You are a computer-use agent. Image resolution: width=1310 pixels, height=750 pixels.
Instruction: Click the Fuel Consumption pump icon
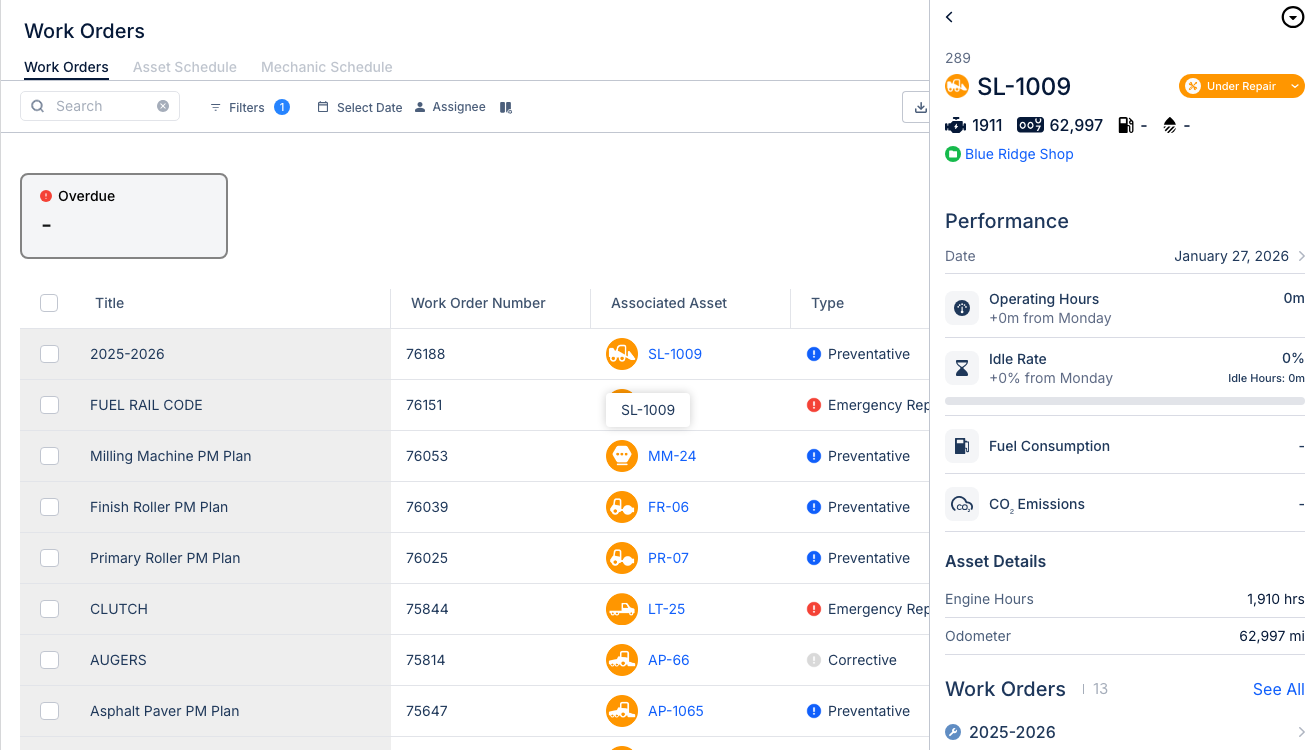962,446
